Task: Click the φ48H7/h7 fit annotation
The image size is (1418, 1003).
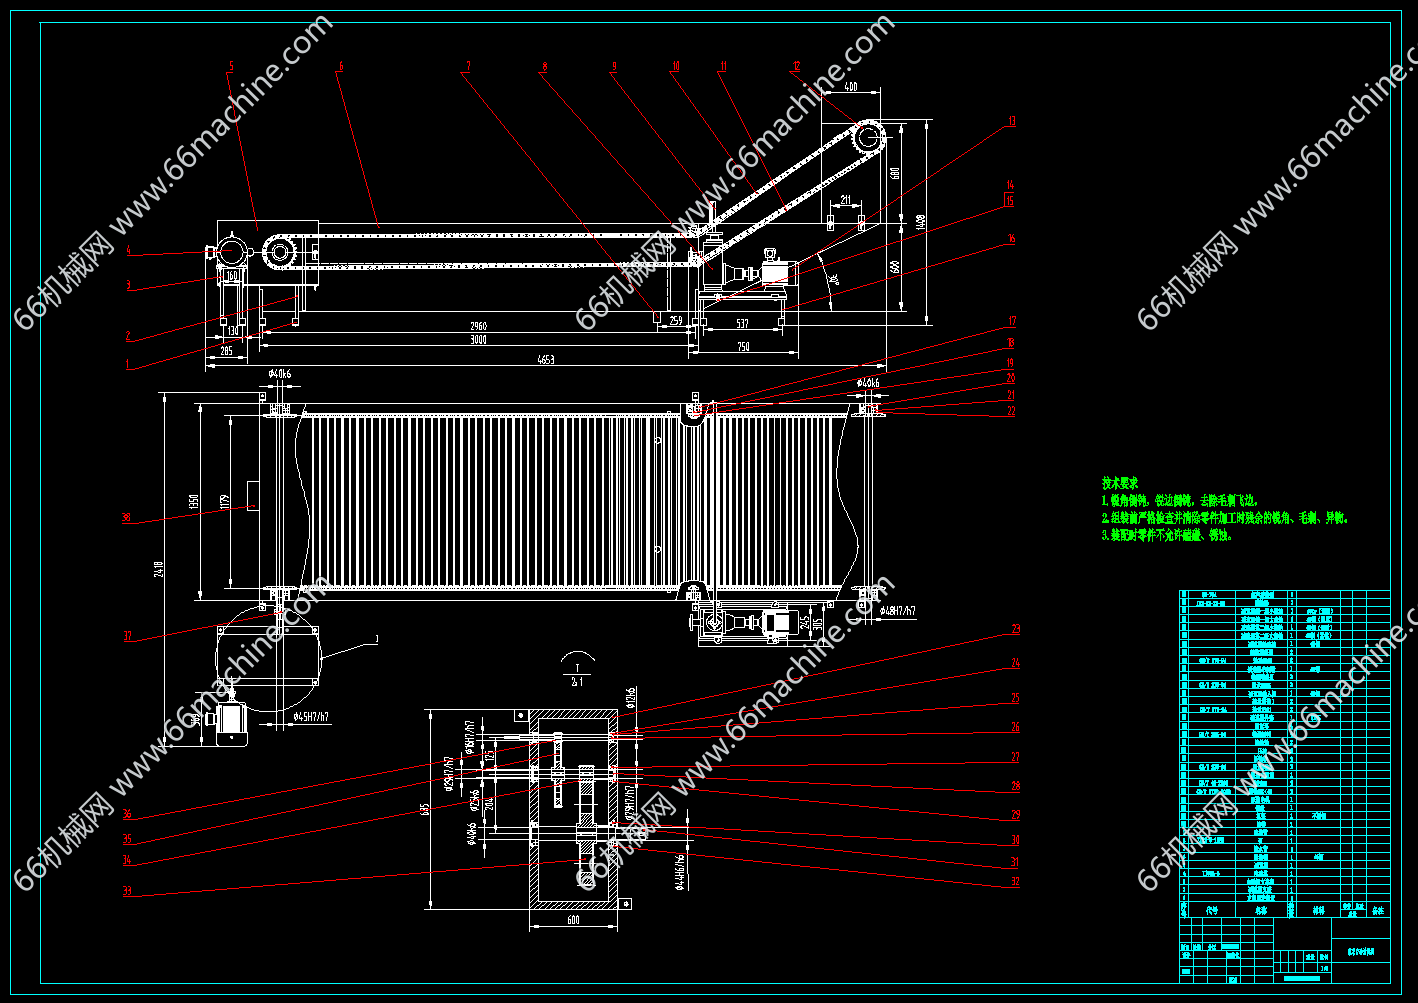Action: coord(895,610)
